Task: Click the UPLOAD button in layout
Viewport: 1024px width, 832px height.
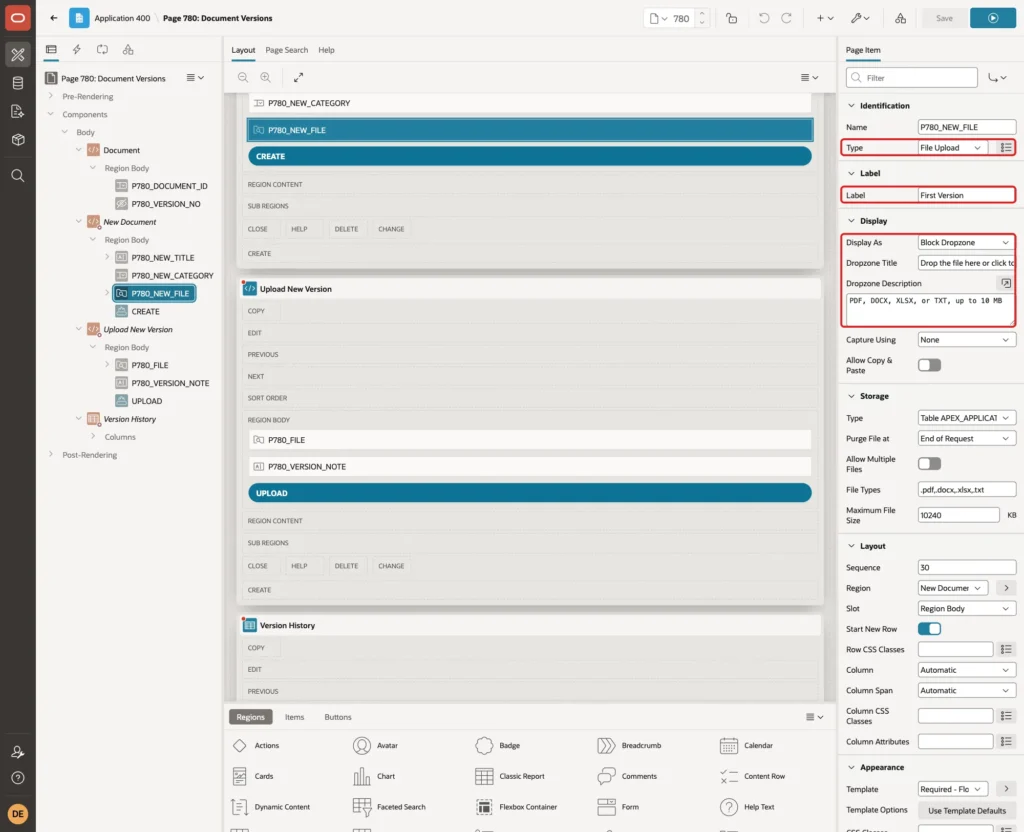Action: tap(530, 493)
